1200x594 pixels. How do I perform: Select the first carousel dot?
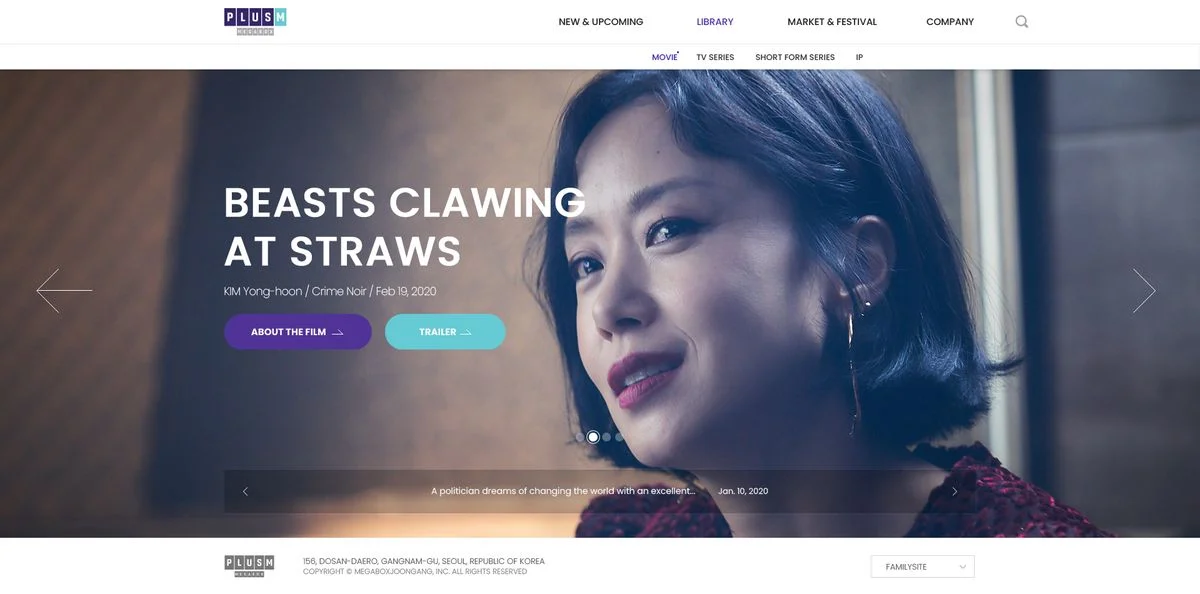580,437
